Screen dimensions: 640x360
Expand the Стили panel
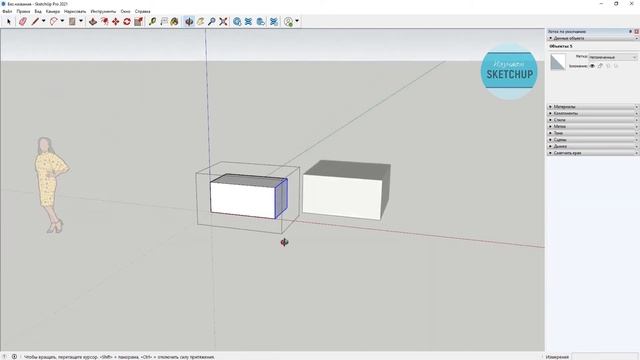(x=593, y=120)
